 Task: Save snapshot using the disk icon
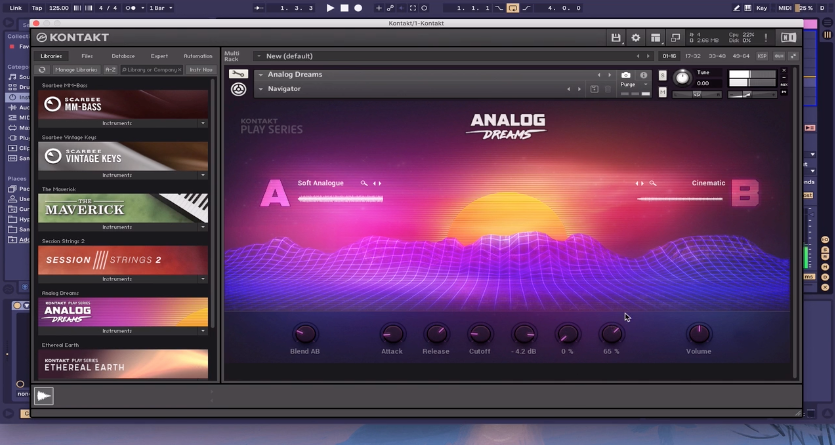[x=594, y=89]
